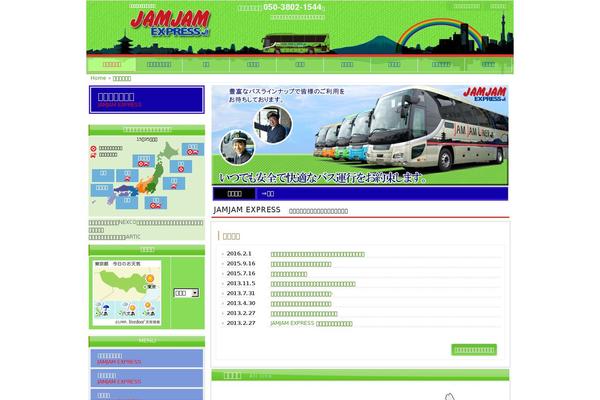The image size is (600, 400).
Task: Select the highlighted first navigation tab
Action: pyautogui.click(x=112, y=65)
